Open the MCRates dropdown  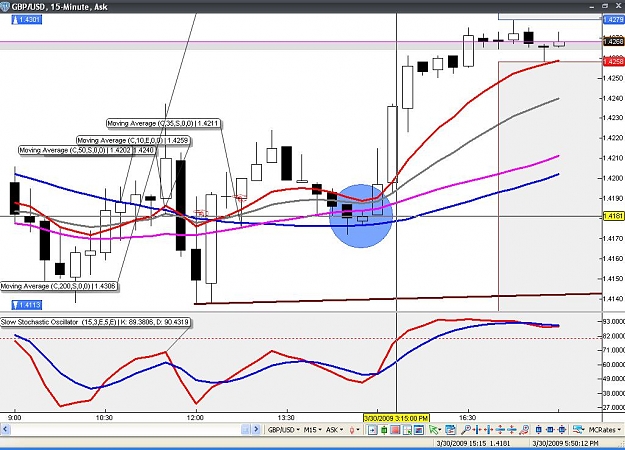pos(605,430)
